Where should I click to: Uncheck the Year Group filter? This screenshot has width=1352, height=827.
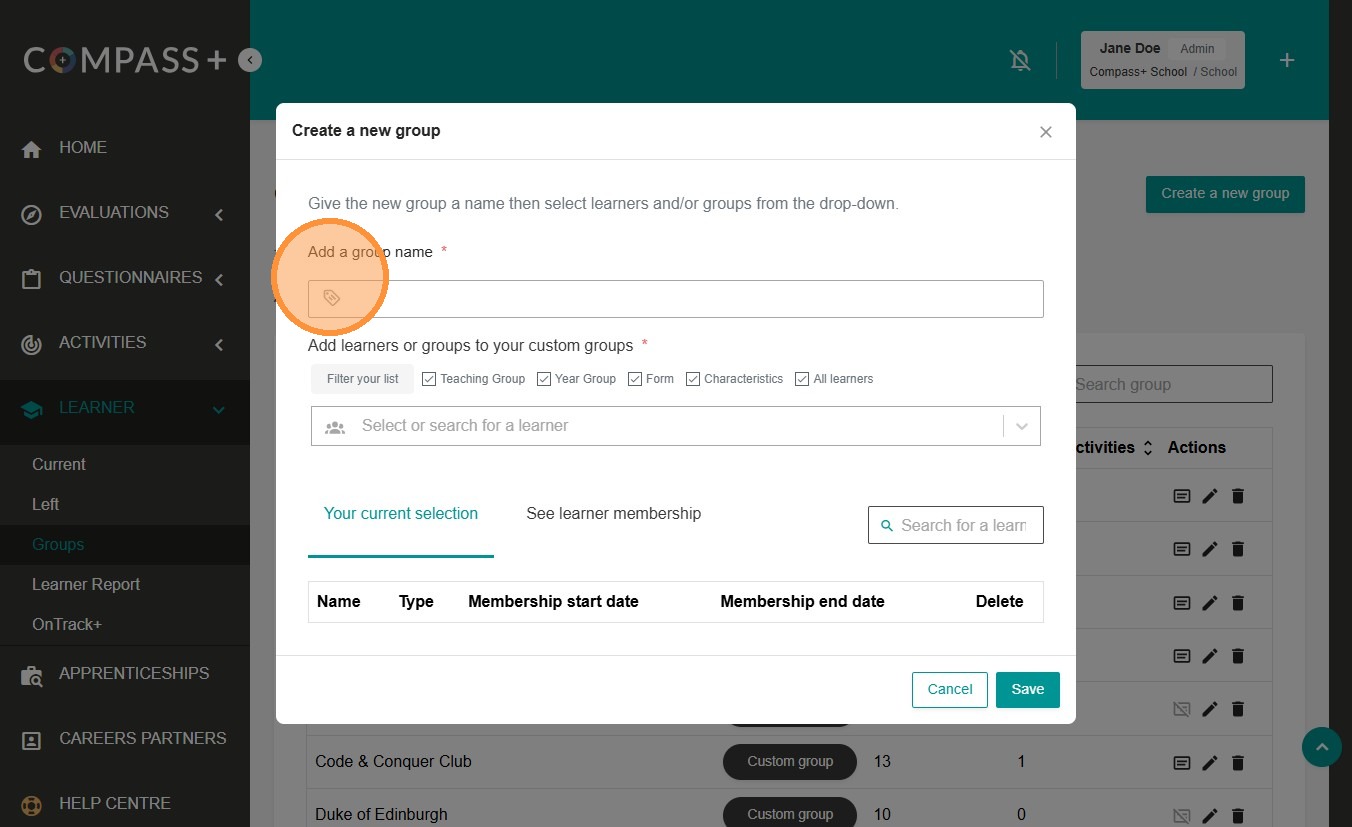(x=544, y=379)
